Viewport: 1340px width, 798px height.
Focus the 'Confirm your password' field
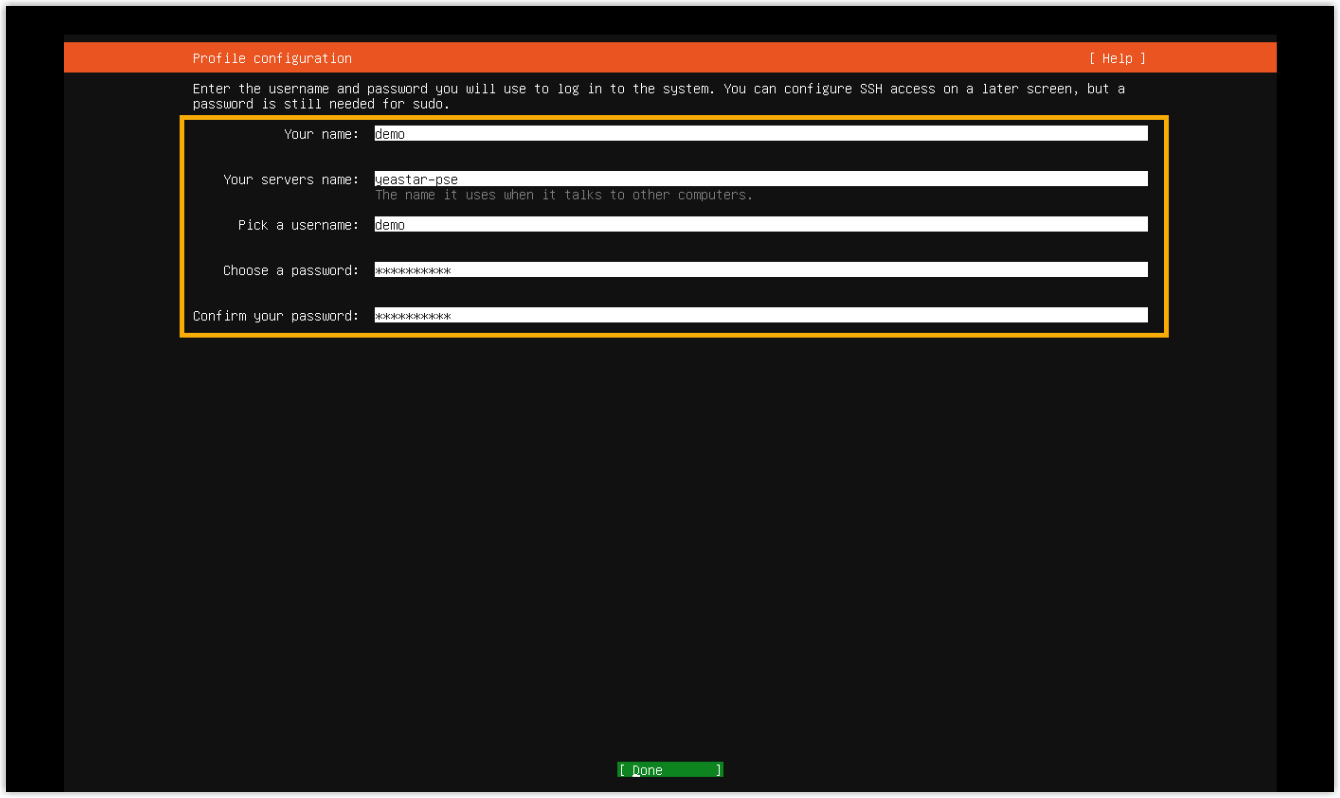[x=760, y=316]
